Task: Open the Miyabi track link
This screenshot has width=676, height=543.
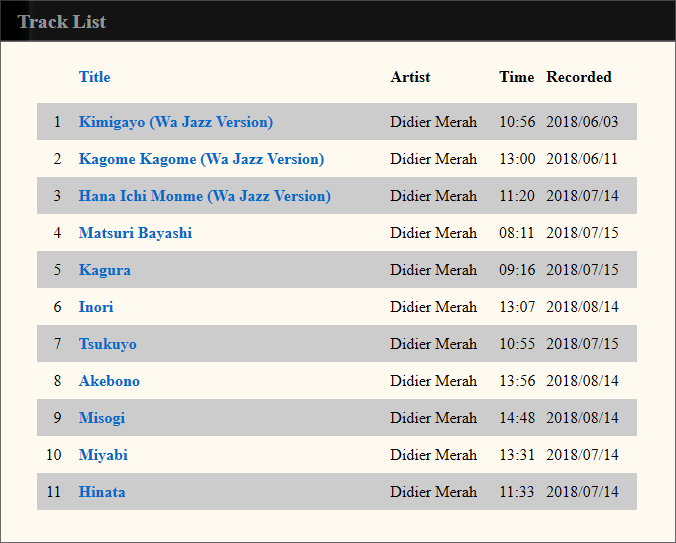Action: (103, 455)
